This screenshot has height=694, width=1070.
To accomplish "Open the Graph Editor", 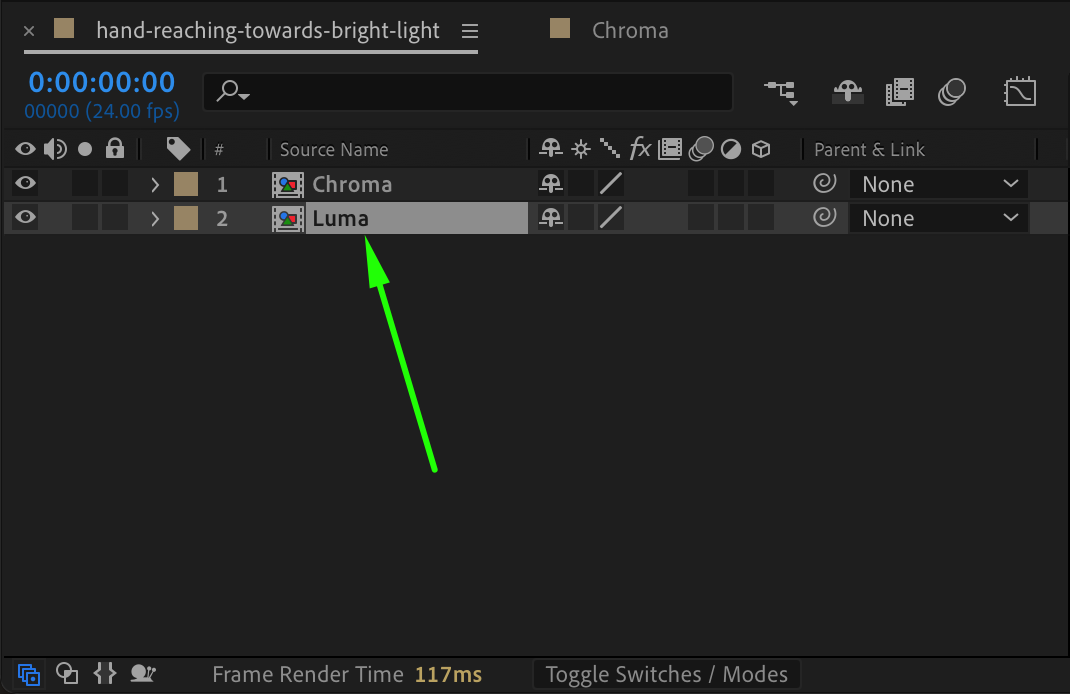I will pyautogui.click(x=1020, y=92).
